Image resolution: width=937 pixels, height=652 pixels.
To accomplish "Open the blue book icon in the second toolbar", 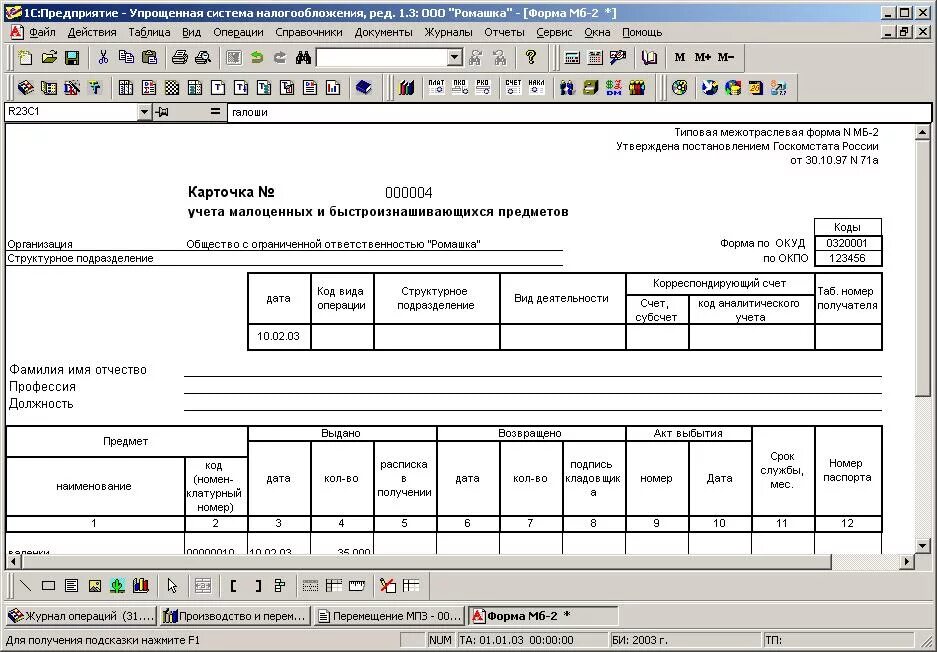I will coord(363,88).
